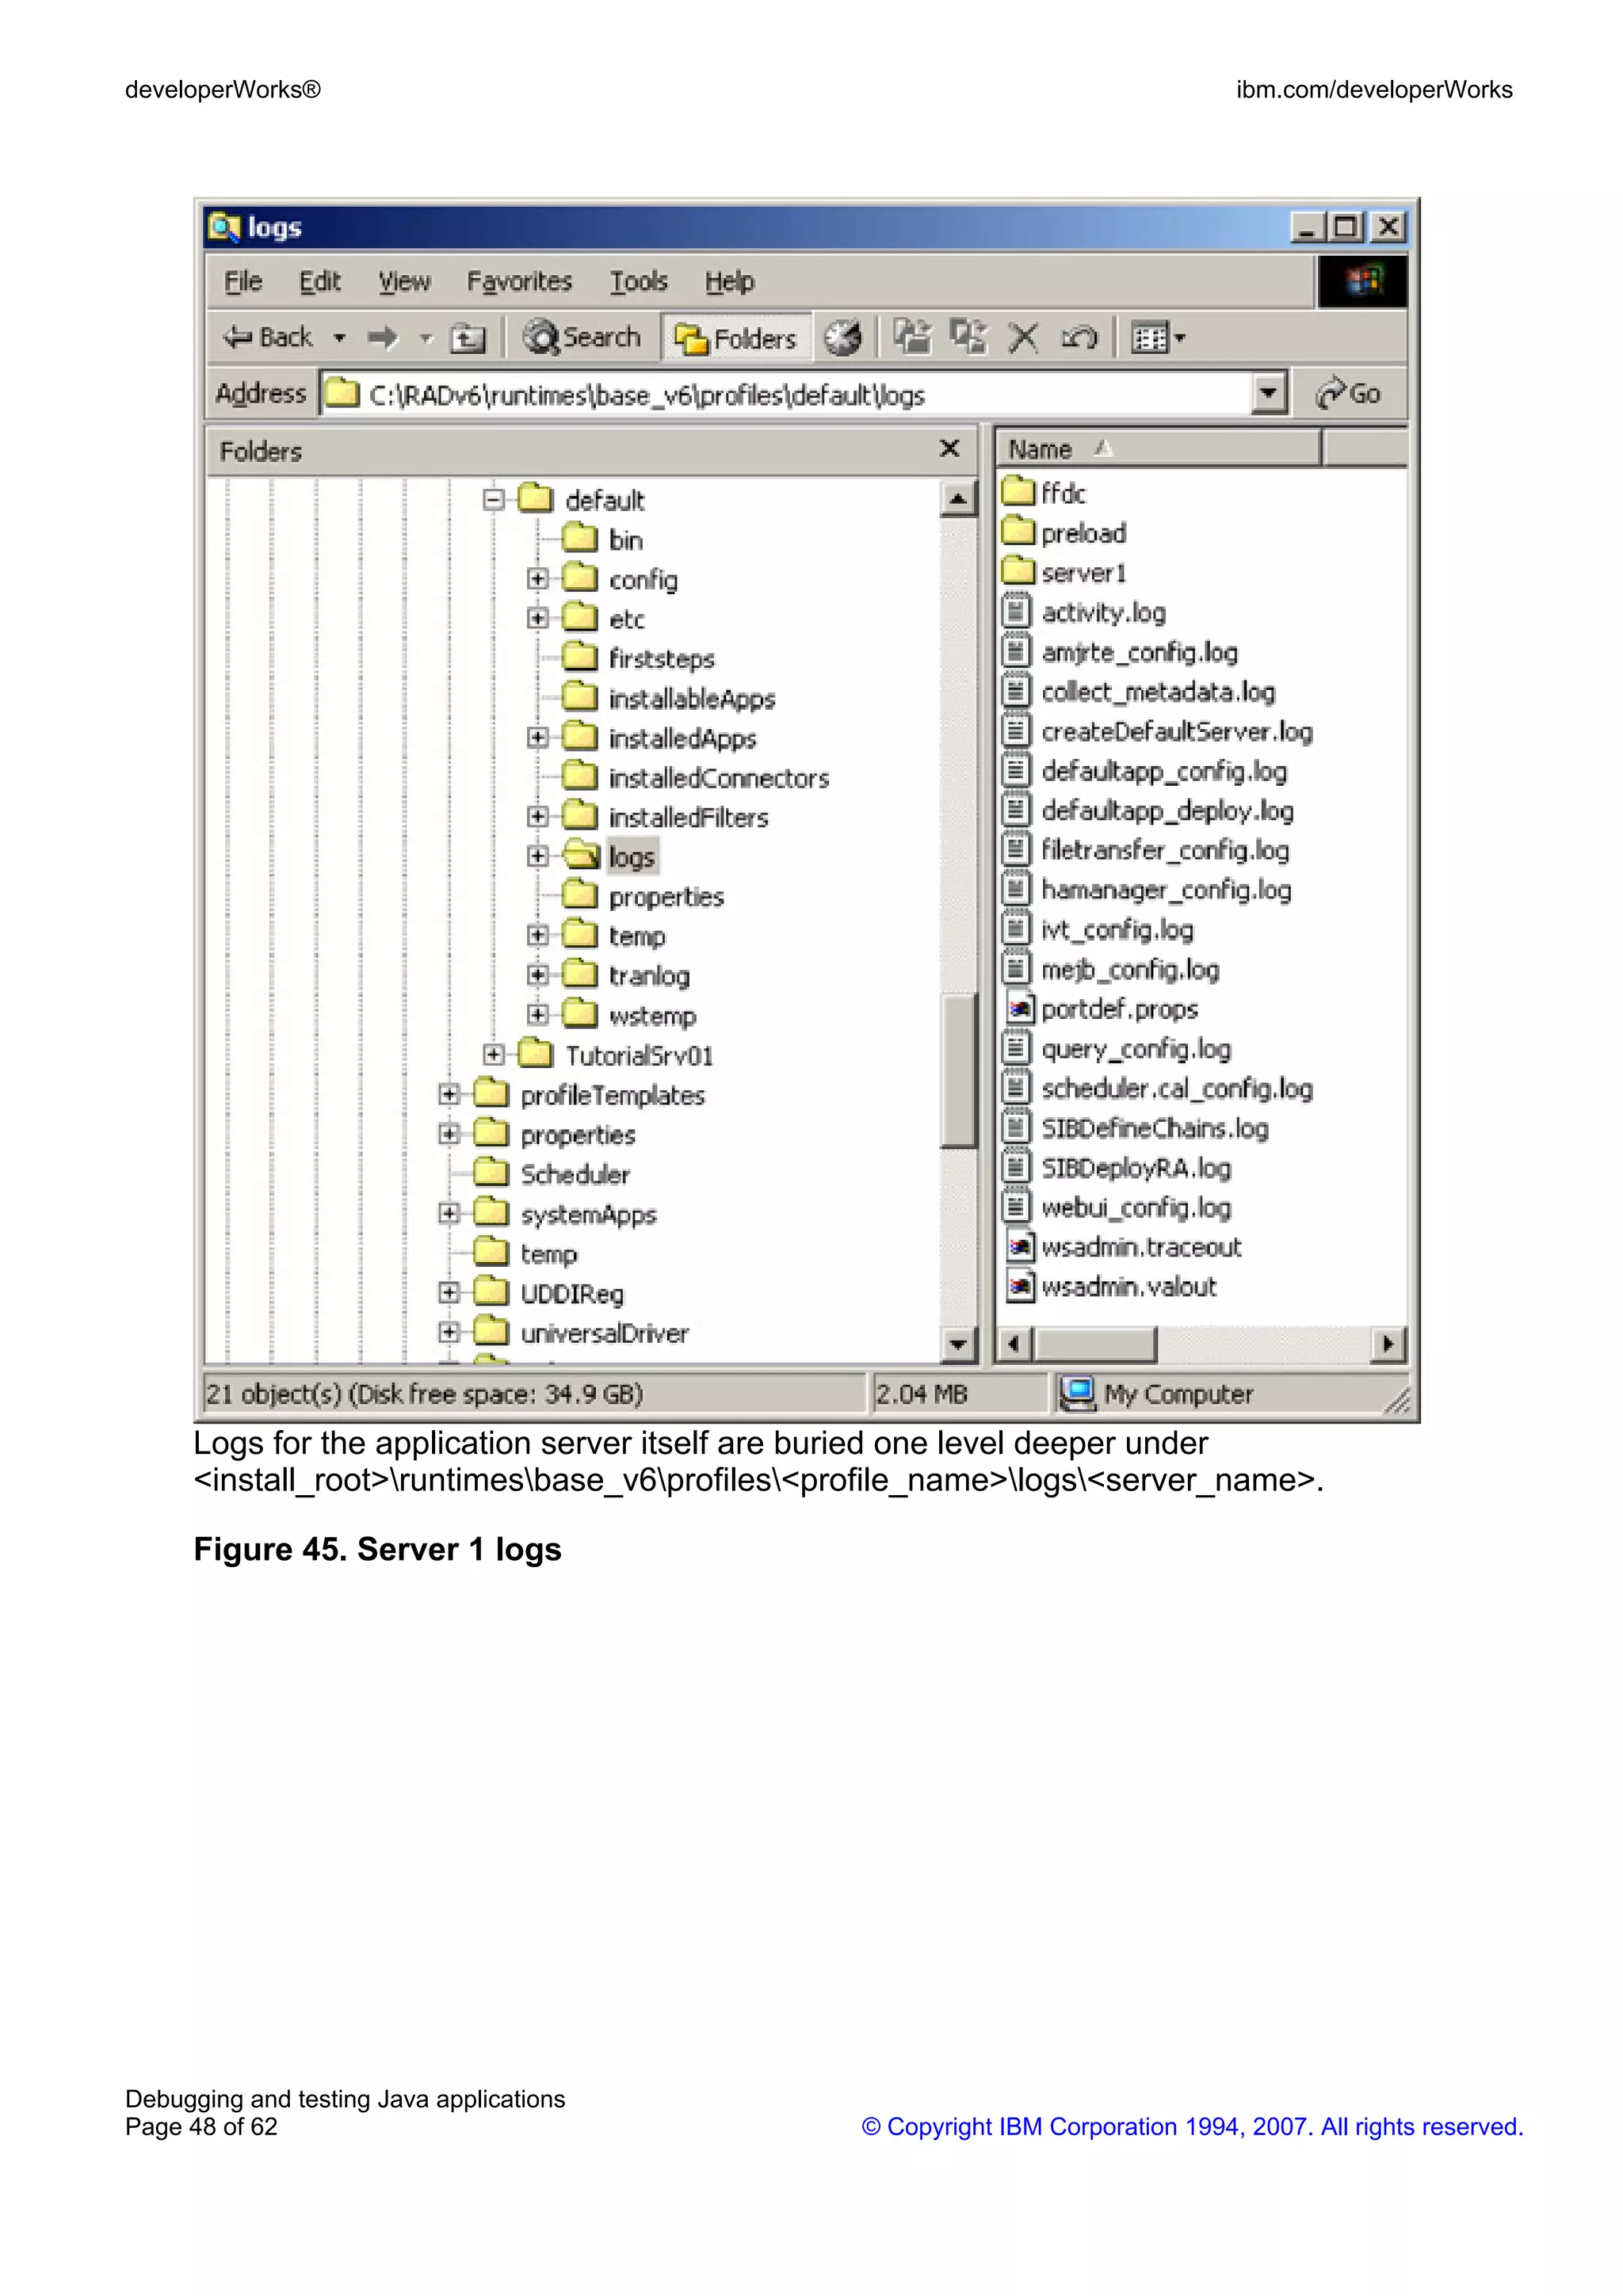The image size is (1623, 2296).
Task: Expand the UDDIReg folder node
Action: pyautogui.click(x=449, y=1292)
